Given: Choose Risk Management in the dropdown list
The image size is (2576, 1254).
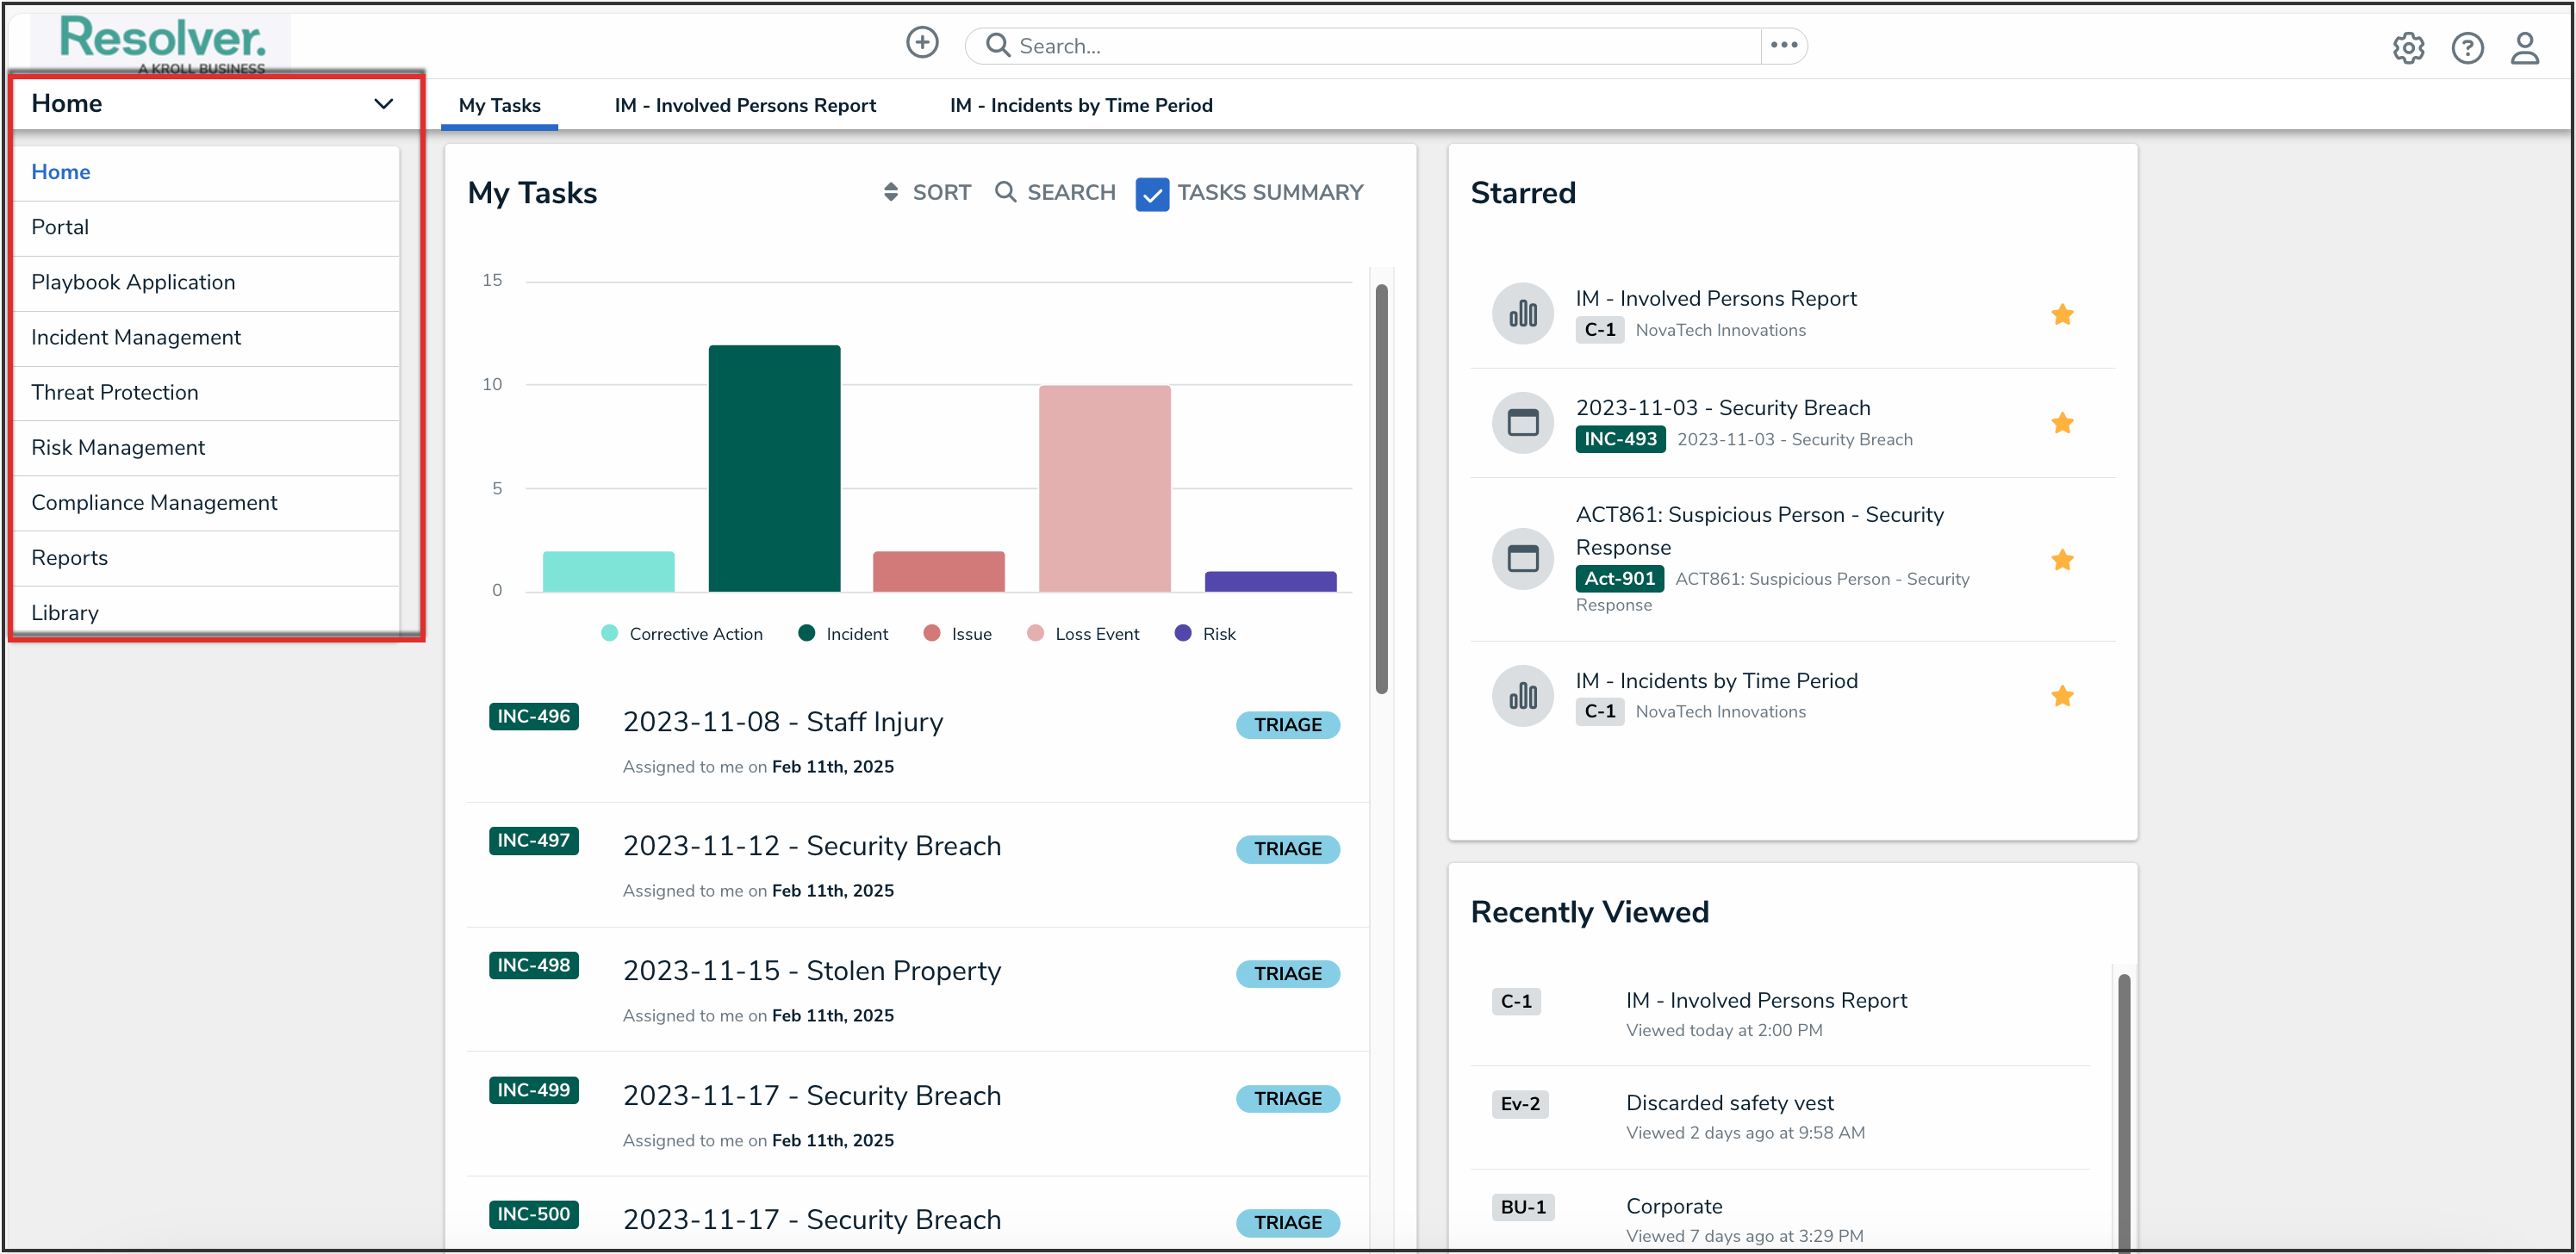Looking at the screenshot, I should 118,448.
